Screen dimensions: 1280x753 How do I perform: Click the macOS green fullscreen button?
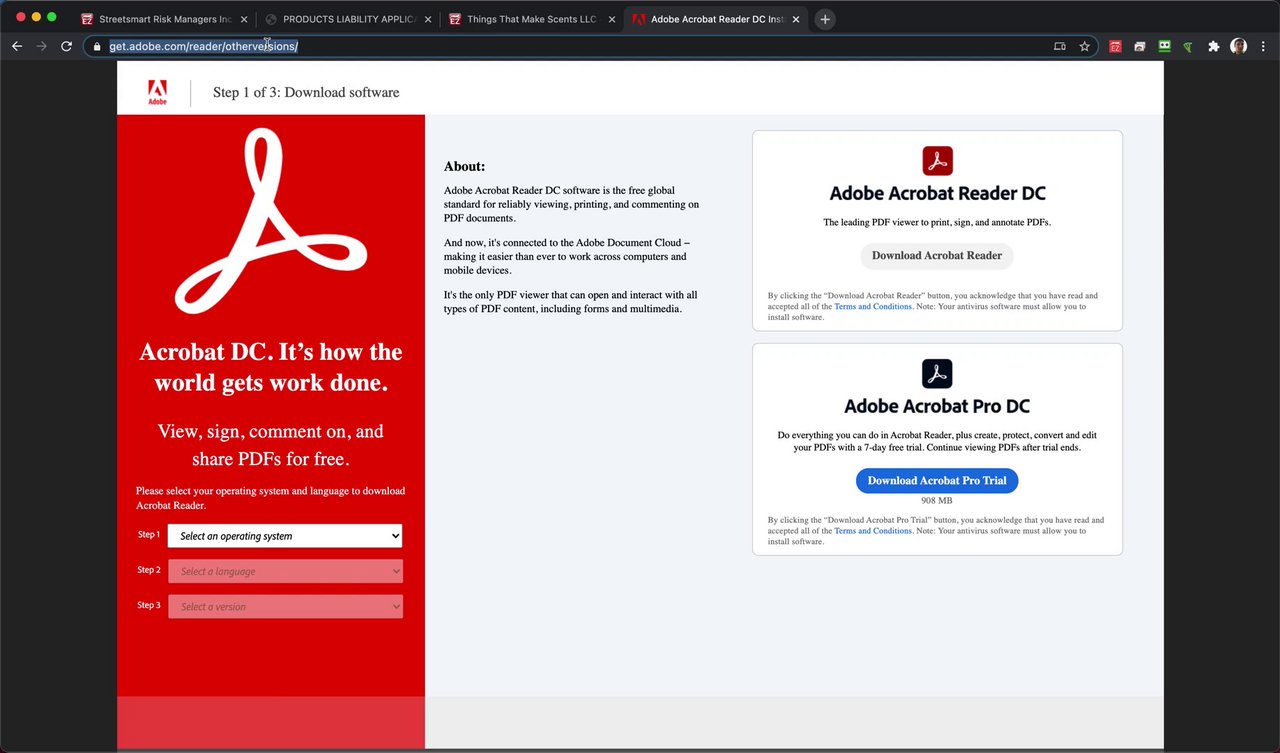pyautogui.click(x=52, y=18)
